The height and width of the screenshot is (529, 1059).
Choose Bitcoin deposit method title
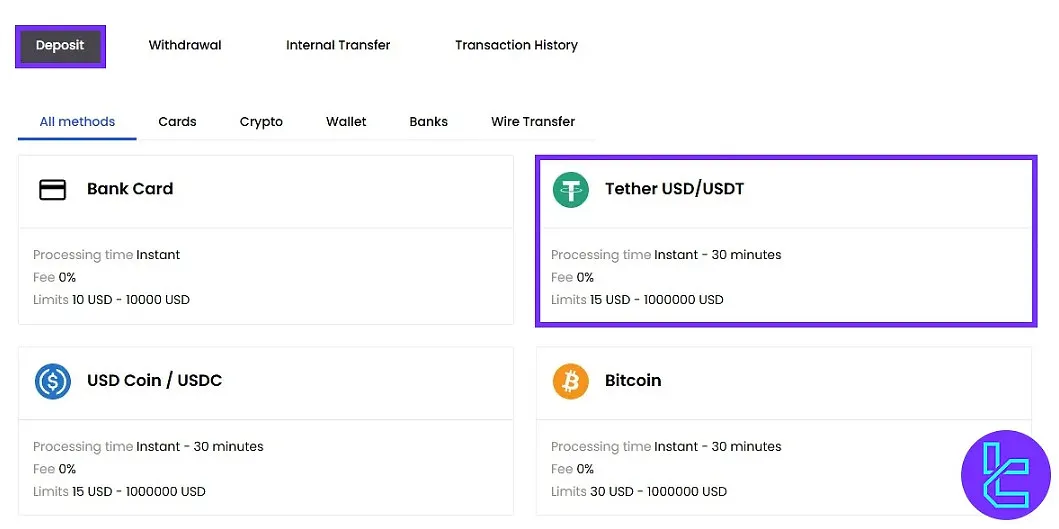[633, 381]
